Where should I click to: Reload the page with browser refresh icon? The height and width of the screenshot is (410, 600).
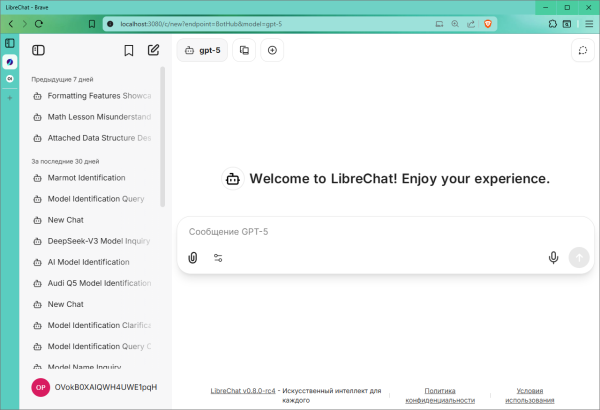pyautogui.click(x=39, y=22)
